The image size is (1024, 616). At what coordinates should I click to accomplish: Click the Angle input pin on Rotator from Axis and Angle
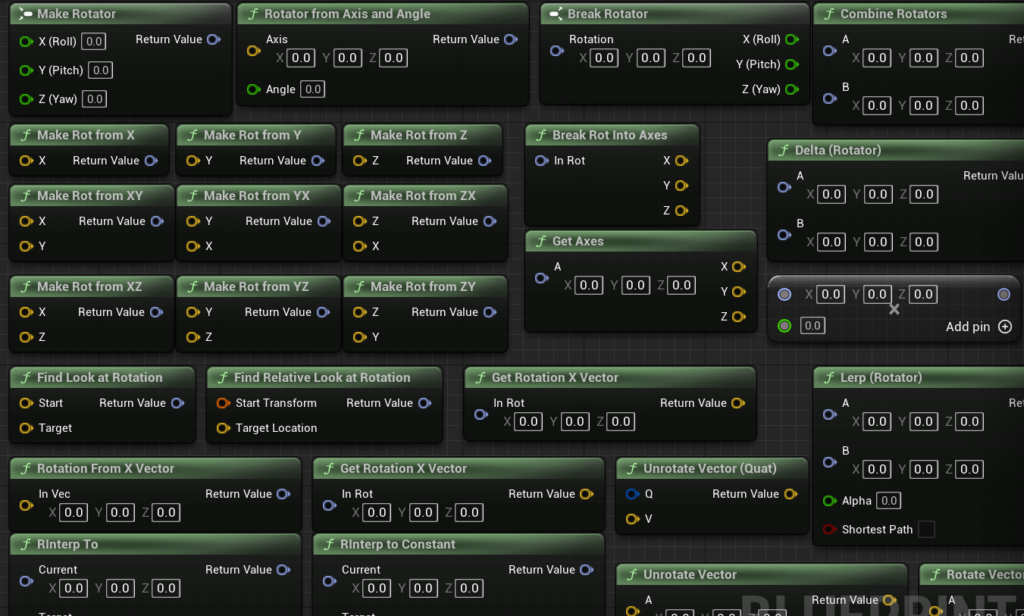point(253,89)
